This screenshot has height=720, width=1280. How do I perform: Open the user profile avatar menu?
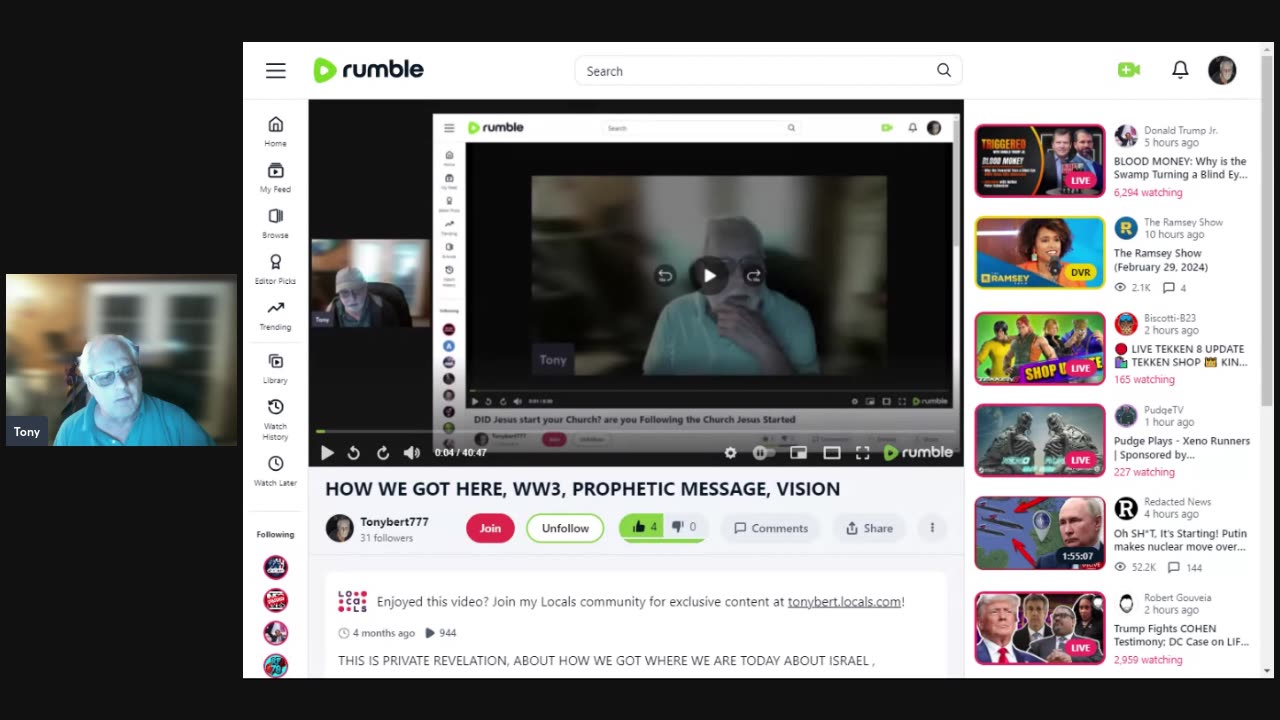tap(1222, 70)
